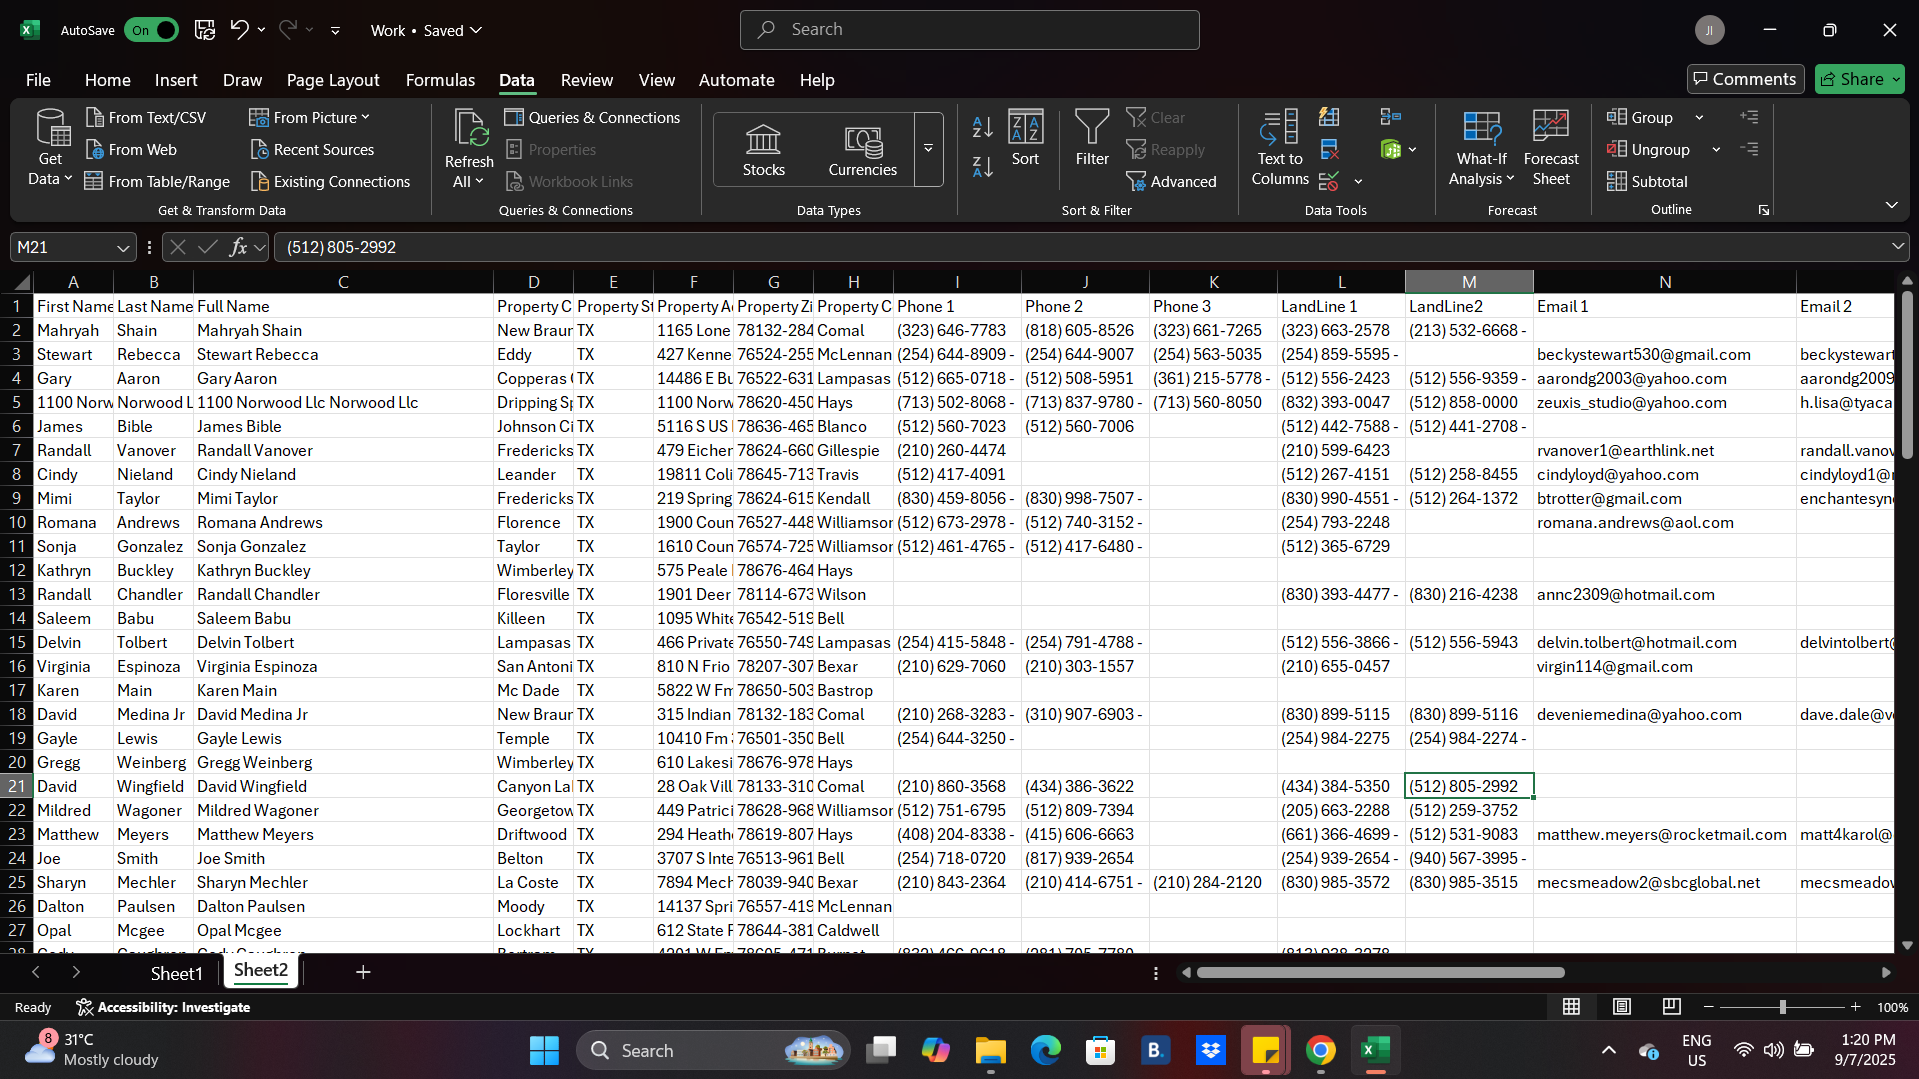Image resolution: width=1919 pixels, height=1079 pixels.
Task: Convert selection to Stocks data type
Action: click(763, 150)
